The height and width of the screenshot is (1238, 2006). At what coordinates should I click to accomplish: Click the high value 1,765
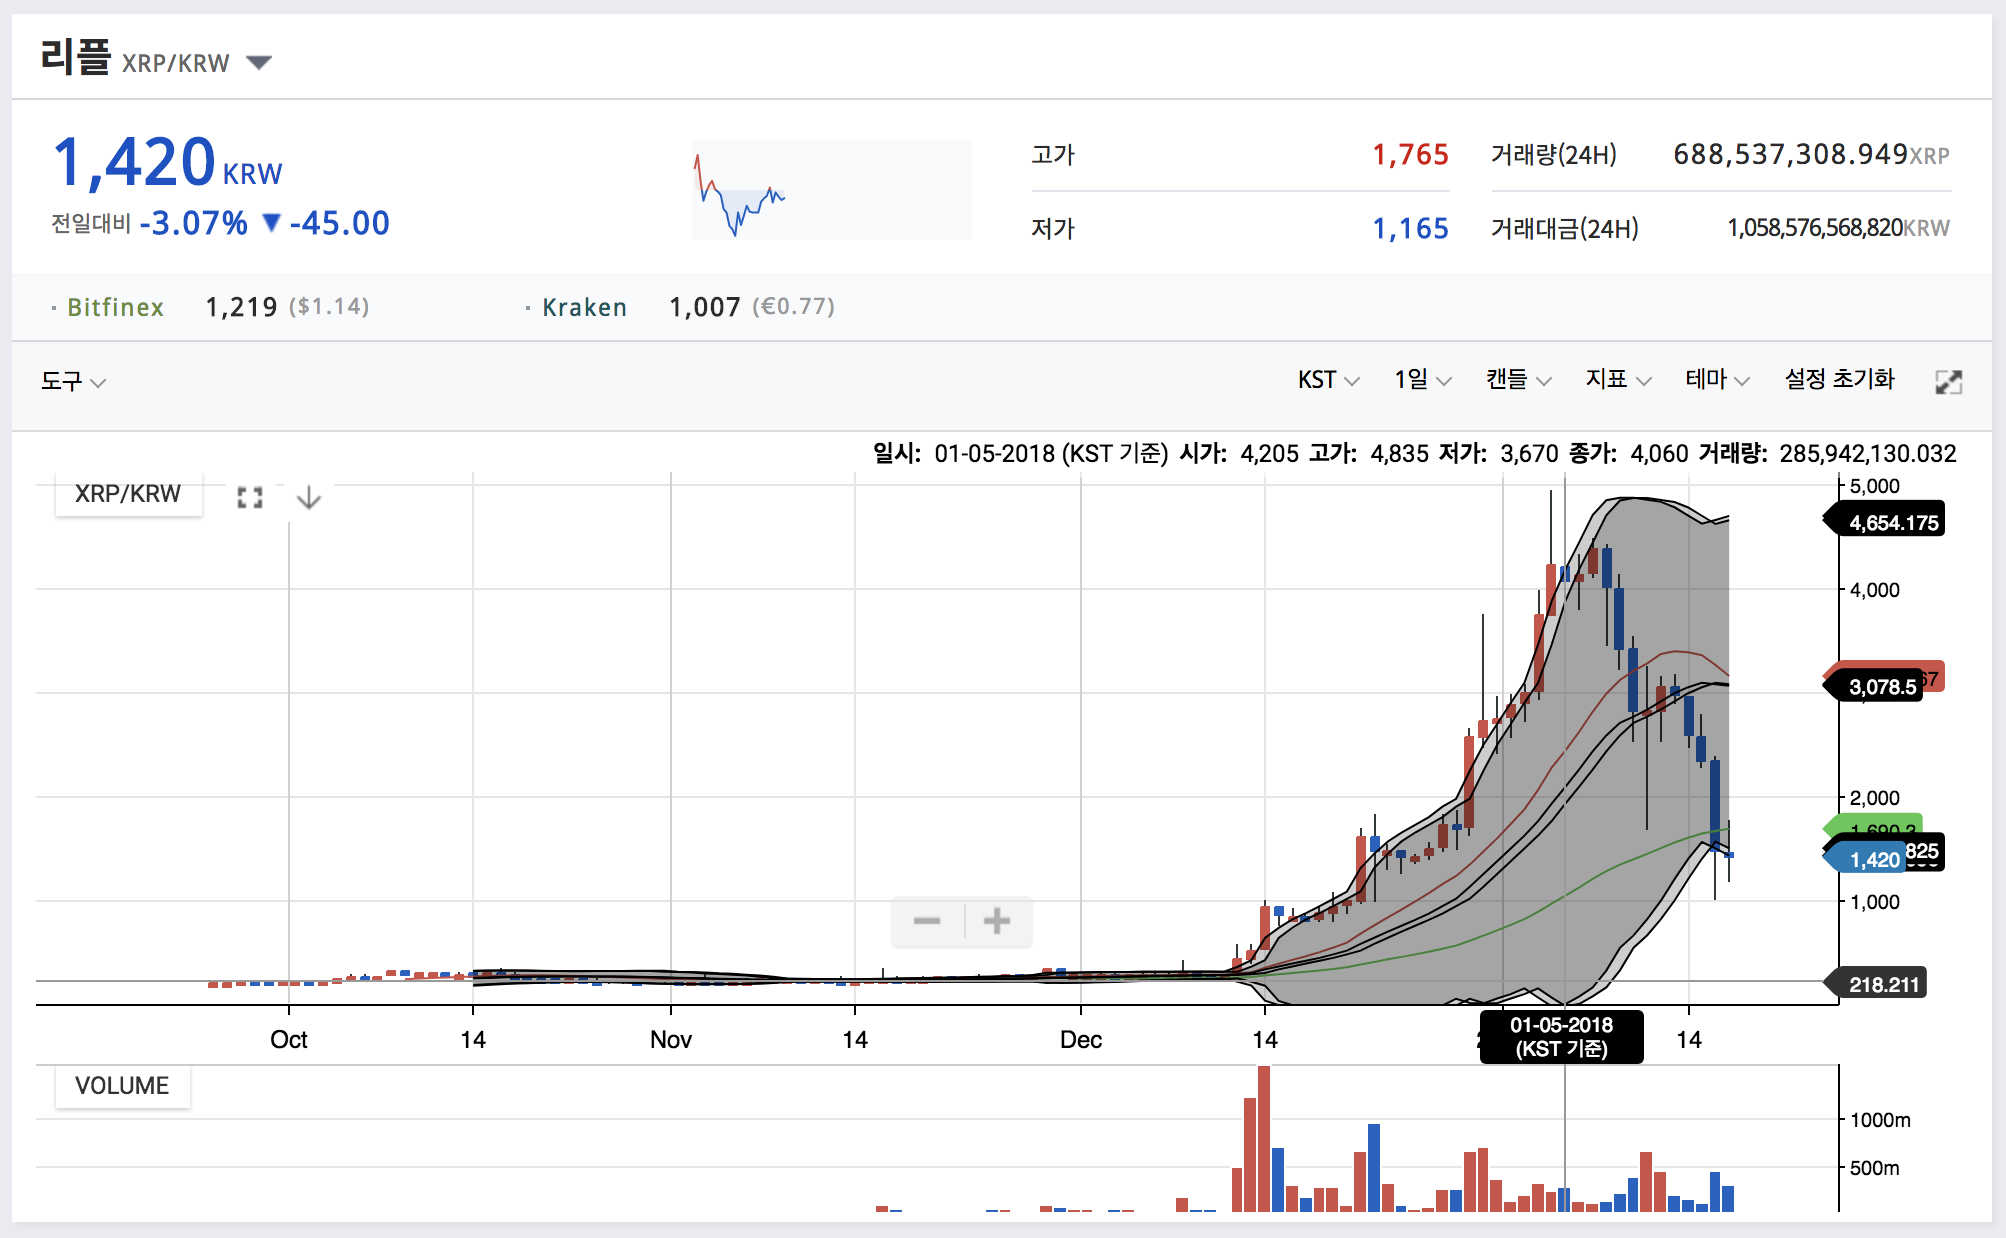(x=1410, y=155)
